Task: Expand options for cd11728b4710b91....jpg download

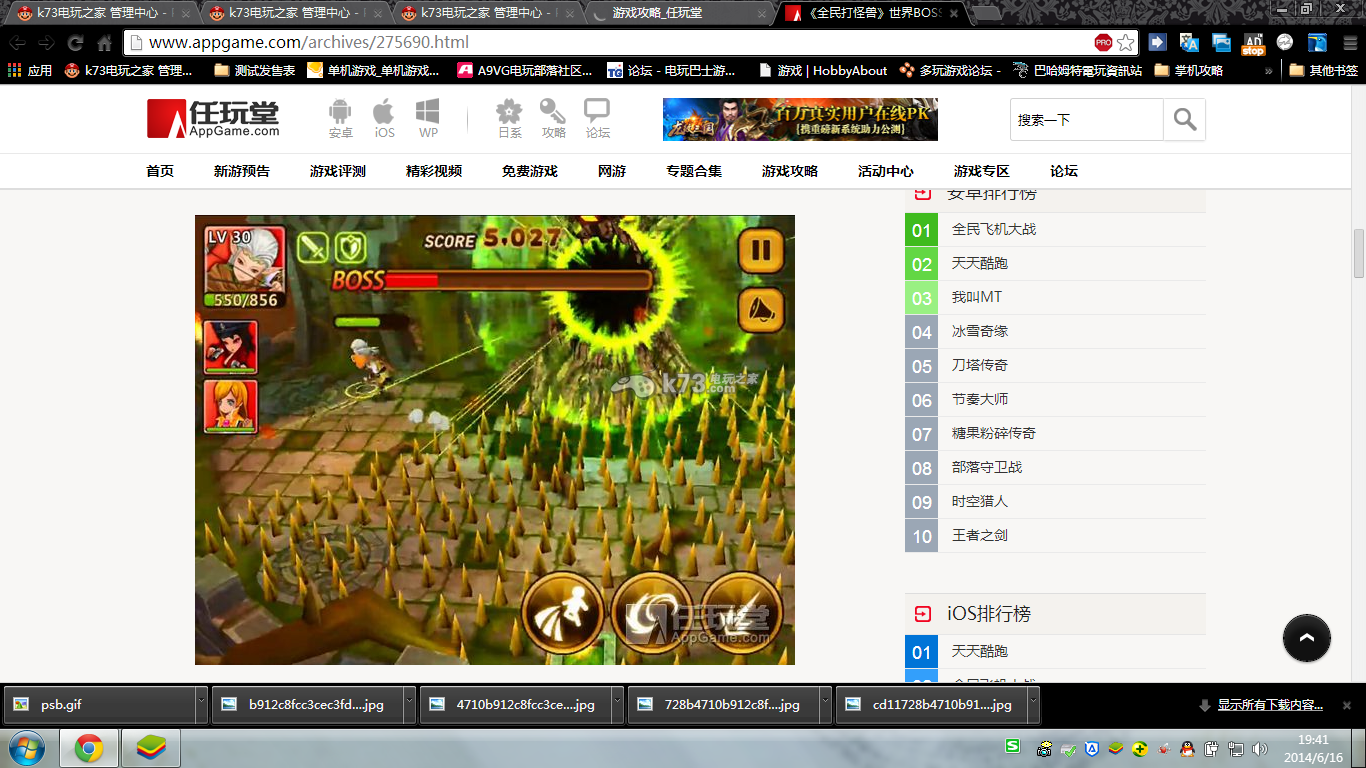Action: 1032,705
